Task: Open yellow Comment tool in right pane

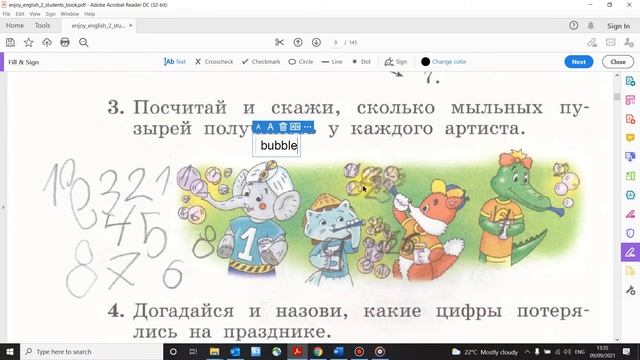Action: pos(630,138)
